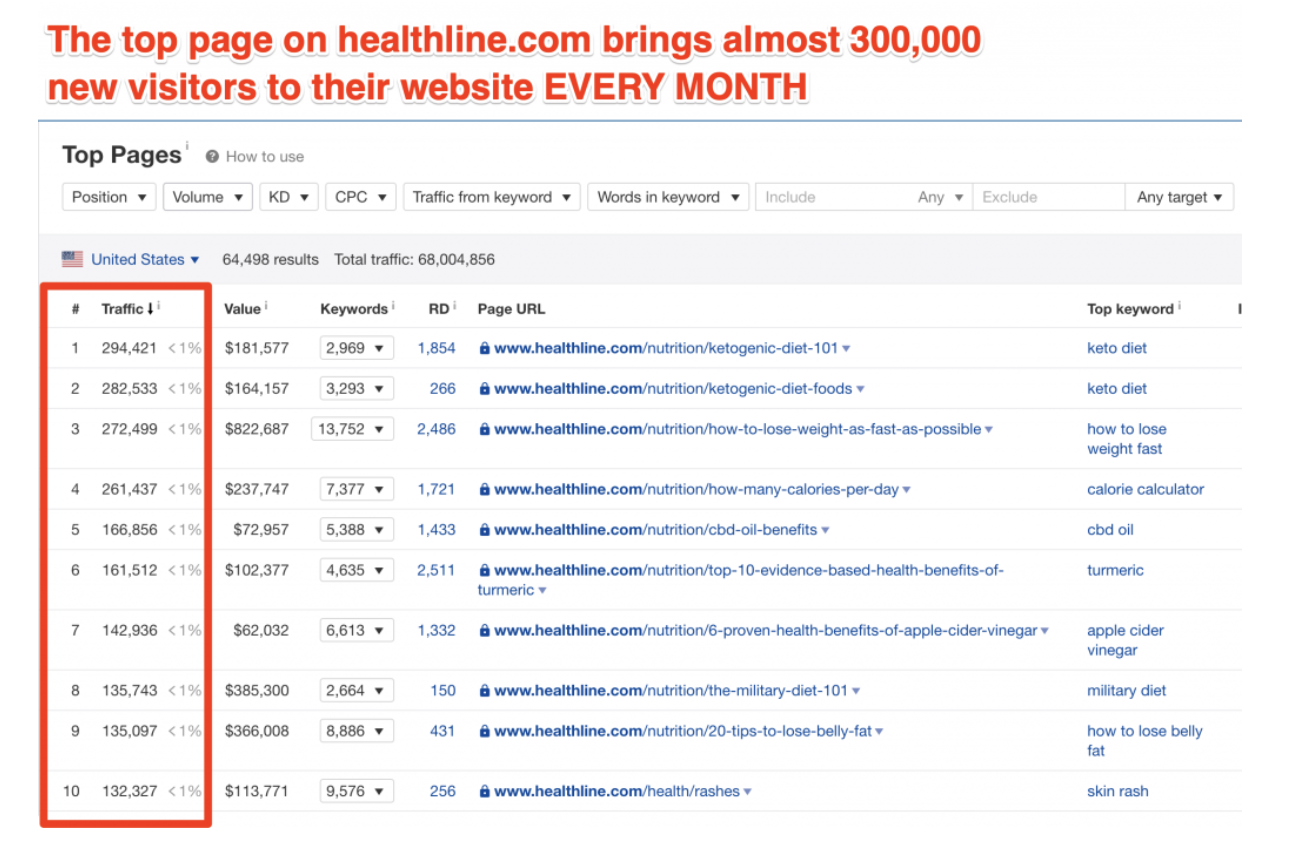Click lock icon beside military-diet-101 URL
The height and width of the screenshot is (854, 1300).
coord(484,690)
